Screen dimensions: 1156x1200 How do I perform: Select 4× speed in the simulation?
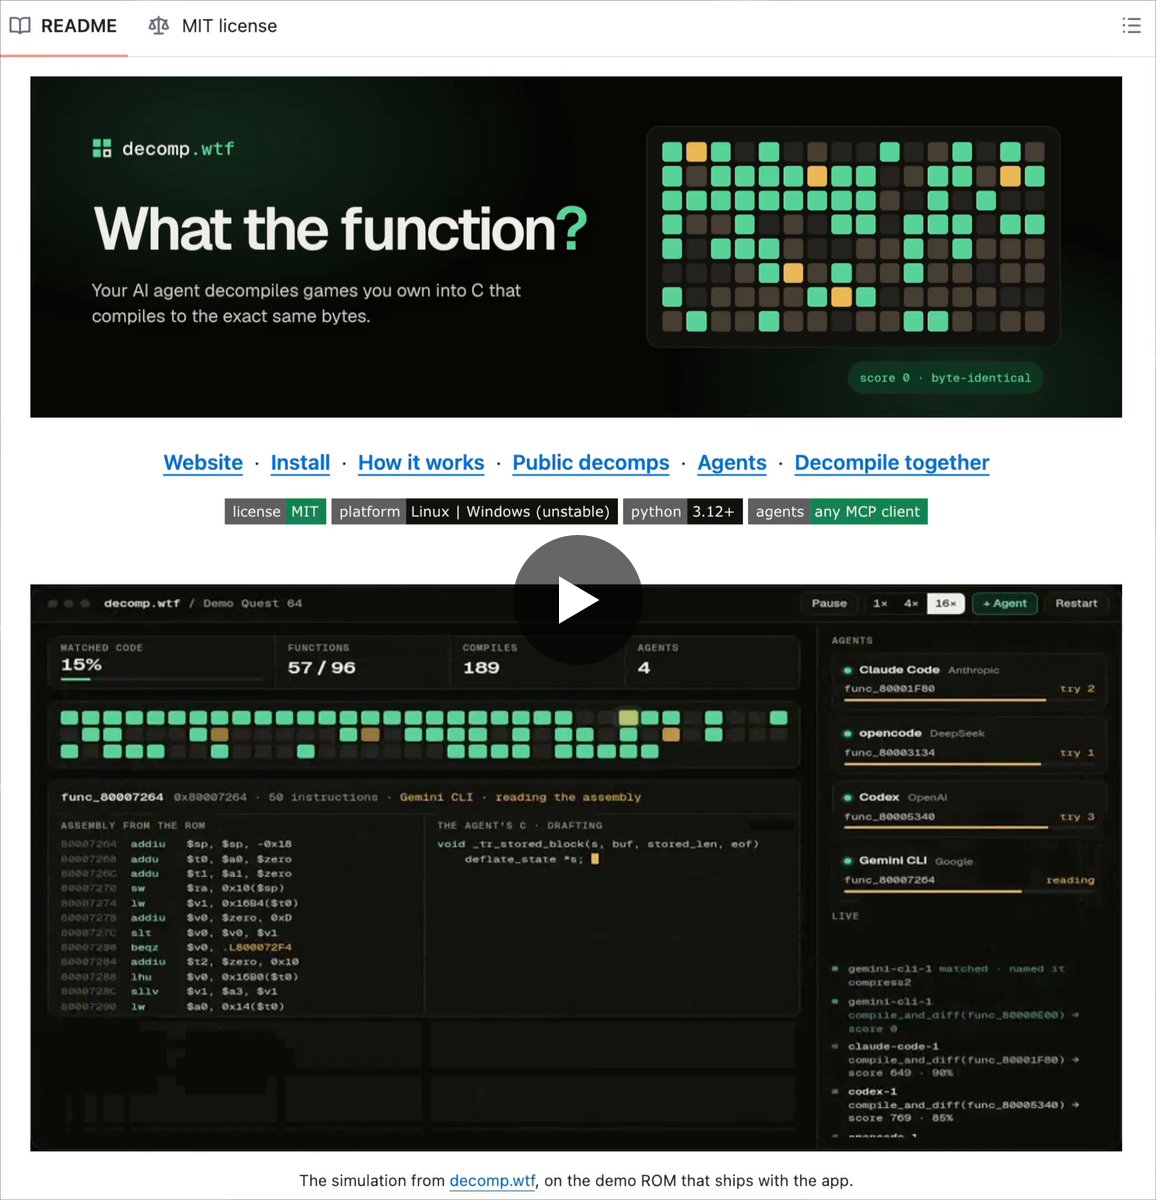point(911,604)
